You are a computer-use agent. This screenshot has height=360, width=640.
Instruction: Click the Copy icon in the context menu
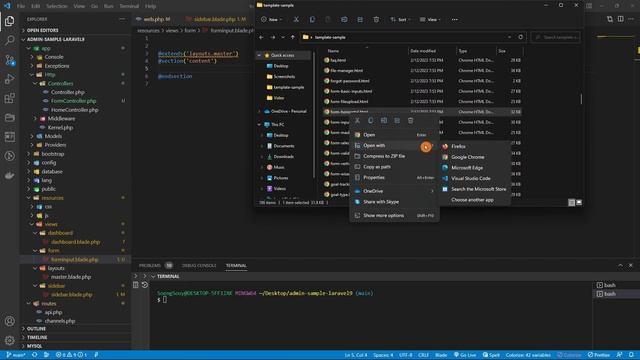371,121
